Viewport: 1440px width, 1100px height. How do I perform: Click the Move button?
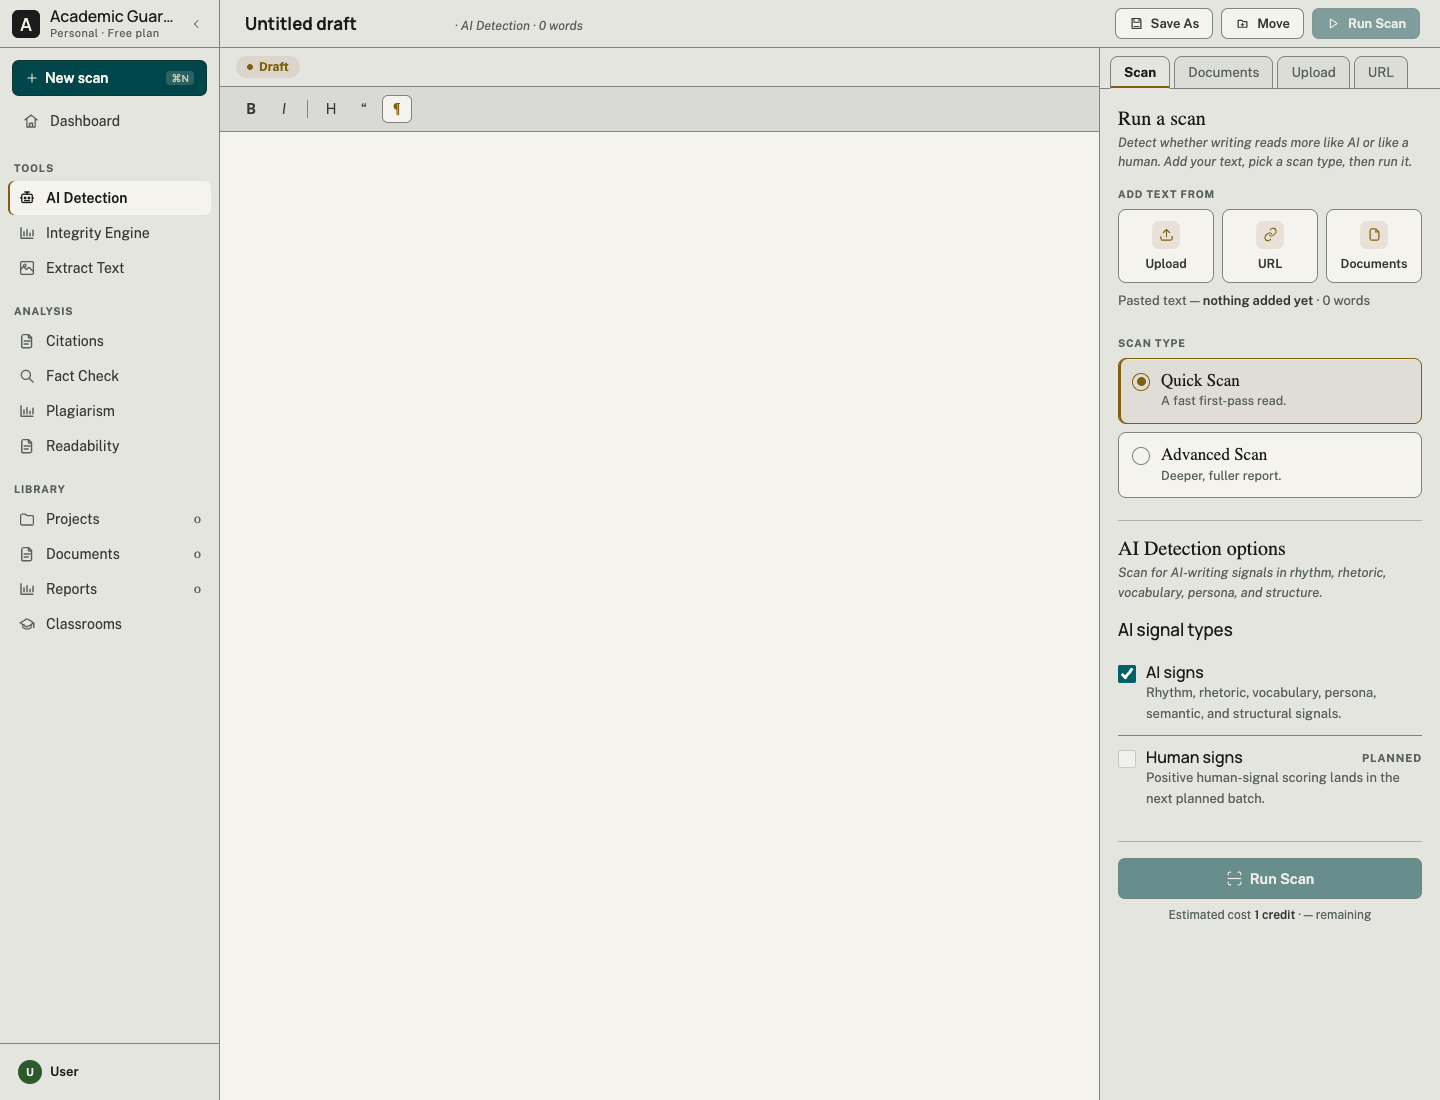[1263, 24]
